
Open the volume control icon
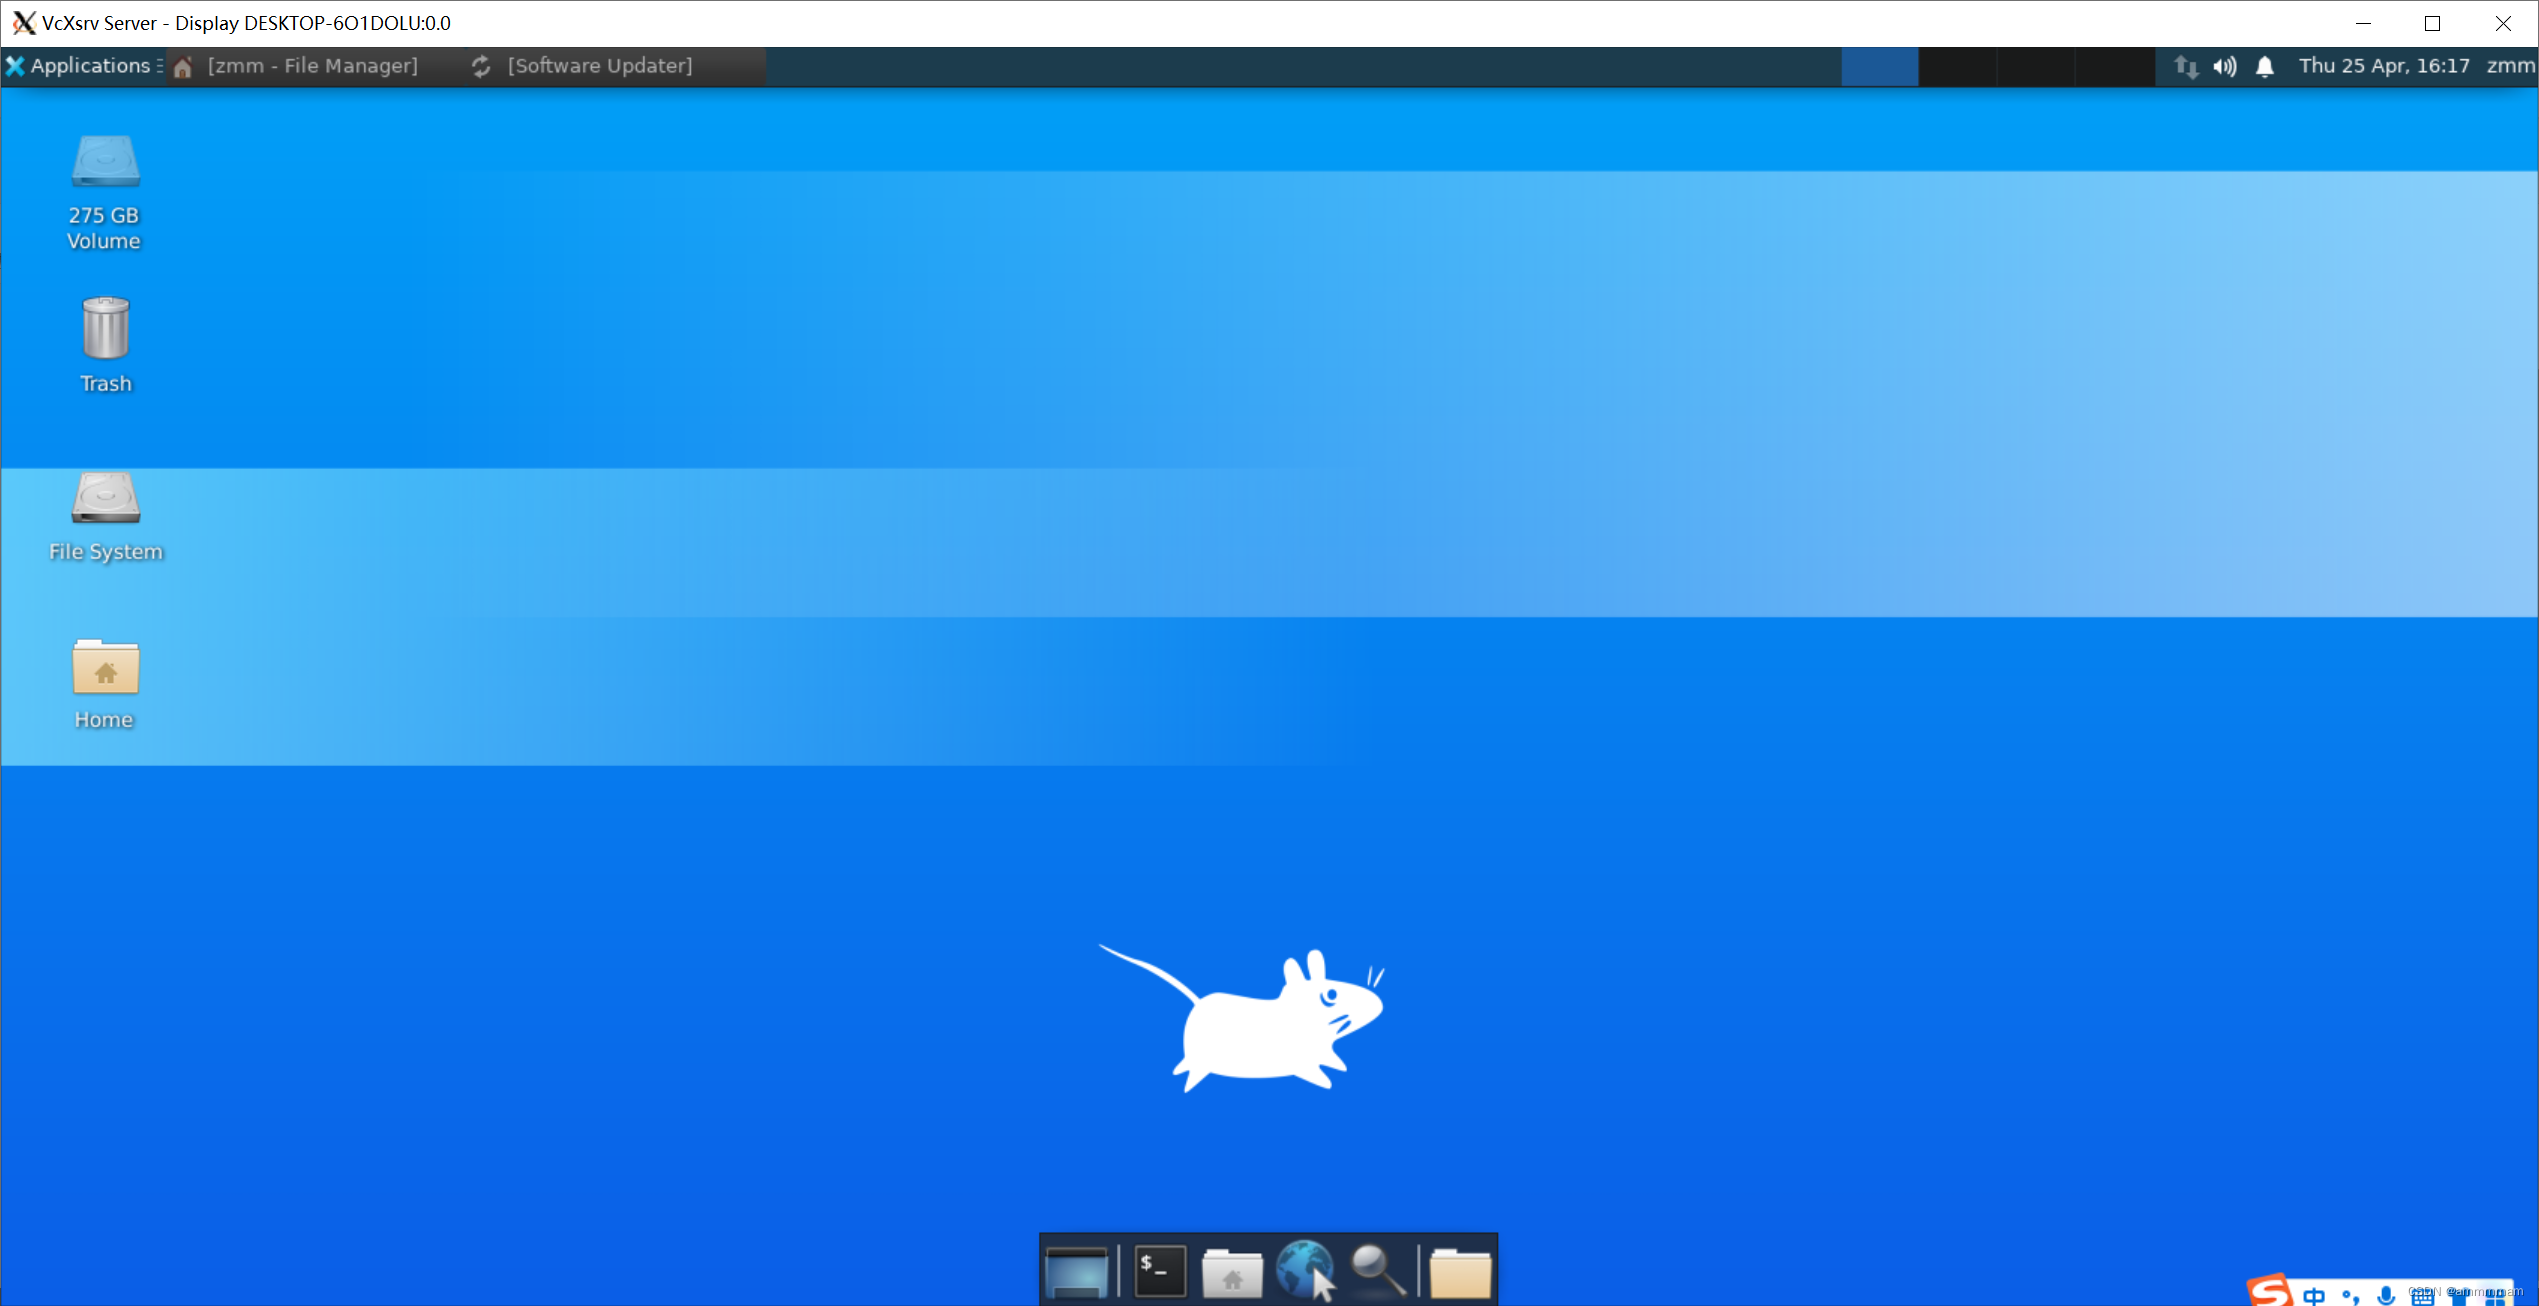click(2224, 66)
